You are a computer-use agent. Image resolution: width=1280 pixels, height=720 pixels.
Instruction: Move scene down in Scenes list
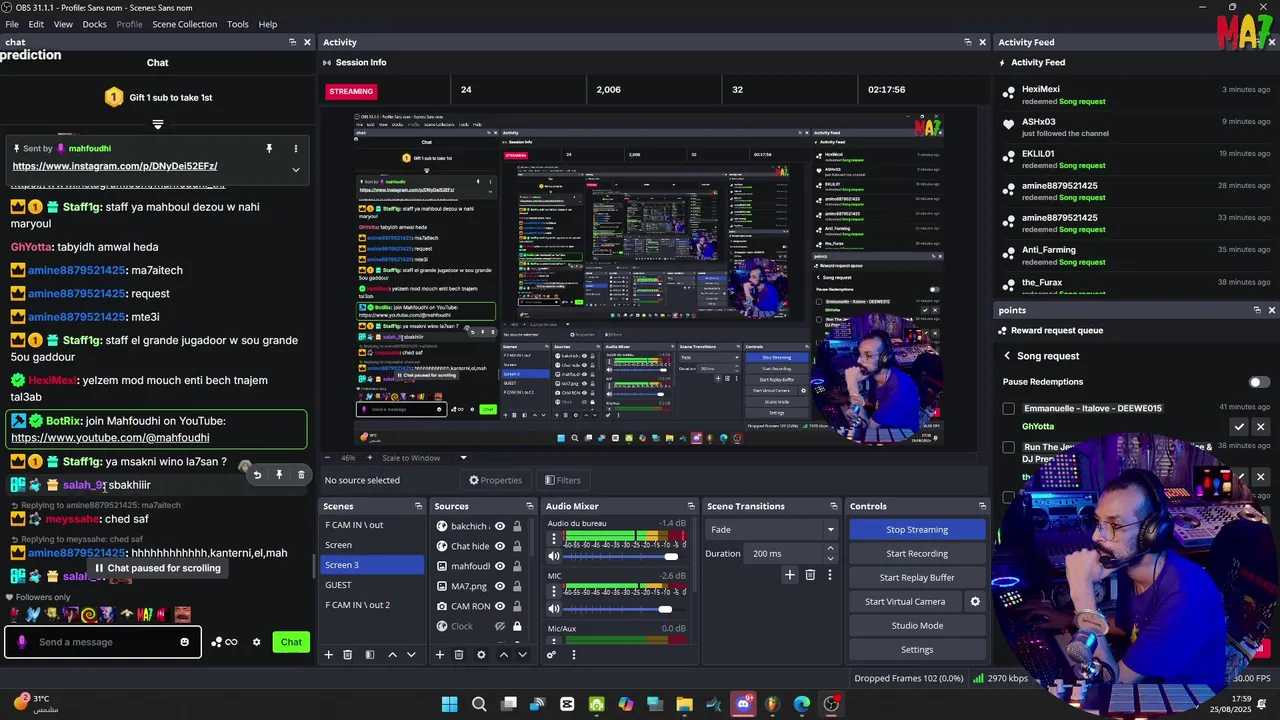click(411, 655)
